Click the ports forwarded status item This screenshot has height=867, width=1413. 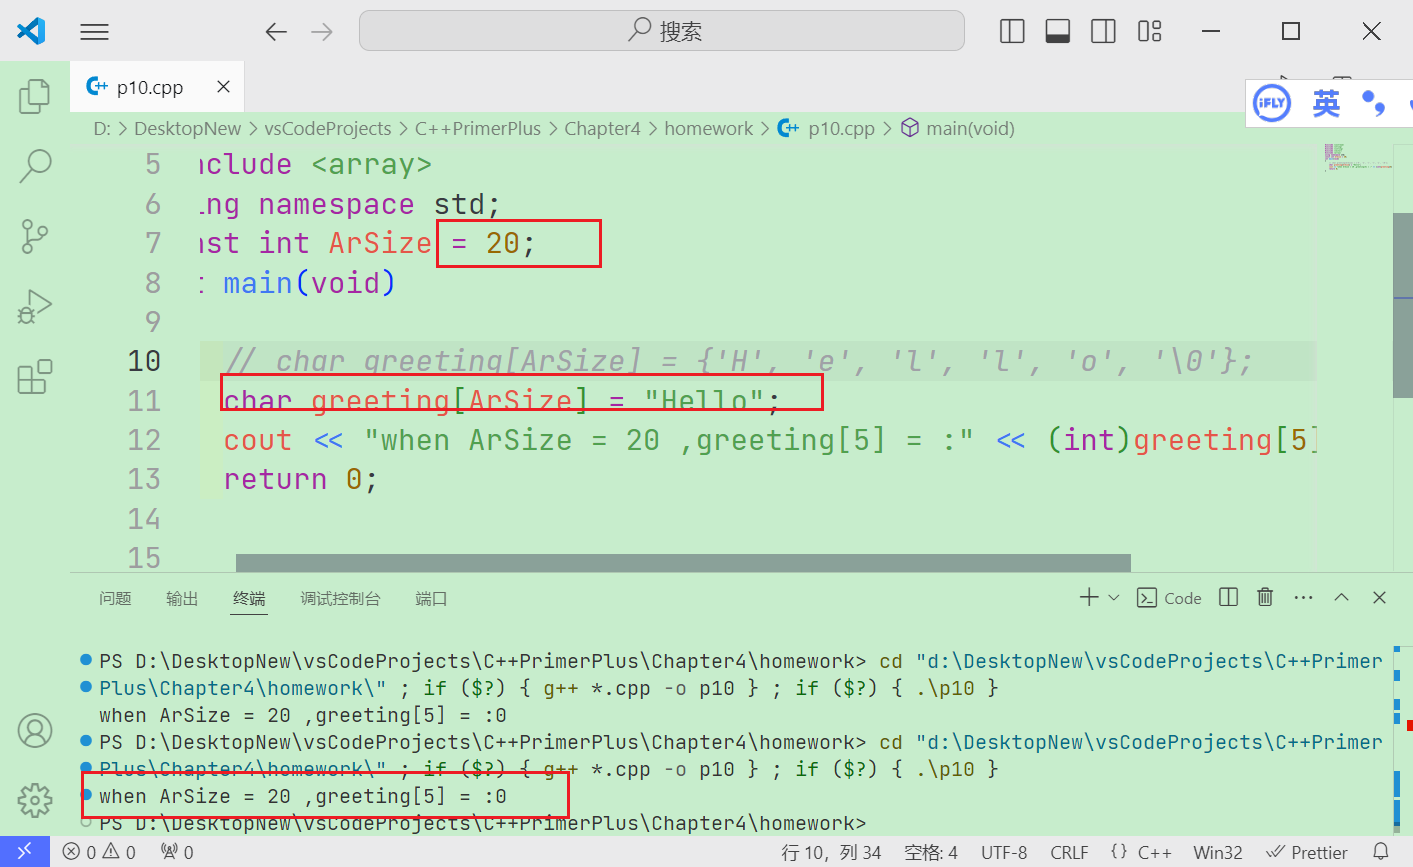click(177, 852)
